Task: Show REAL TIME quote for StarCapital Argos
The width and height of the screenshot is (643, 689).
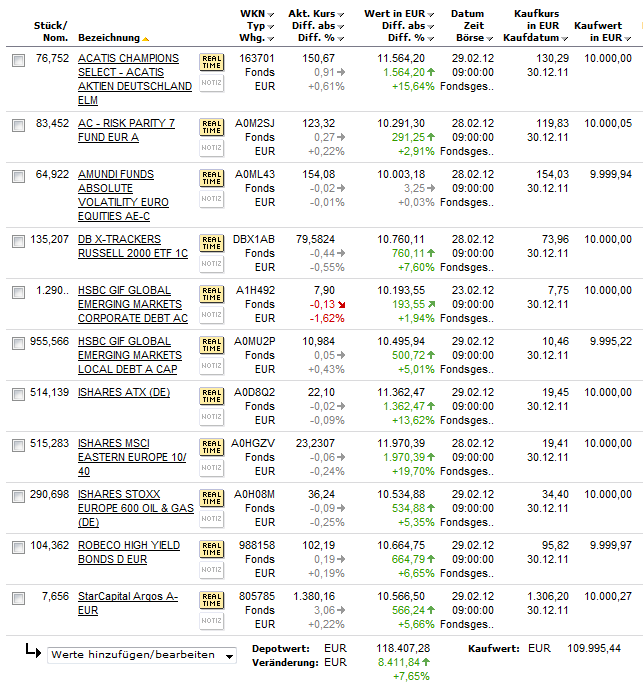Action: 211,600
